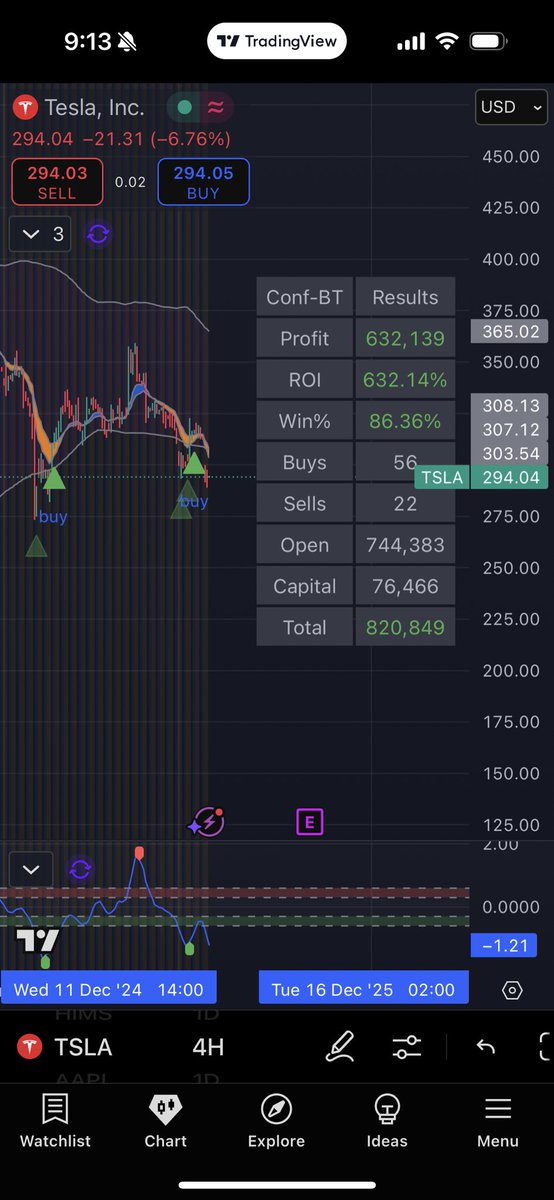Tap the red Tesla logo beside TSLA
This screenshot has width=554, height=1200.
pyautogui.click(x=29, y=1047)
